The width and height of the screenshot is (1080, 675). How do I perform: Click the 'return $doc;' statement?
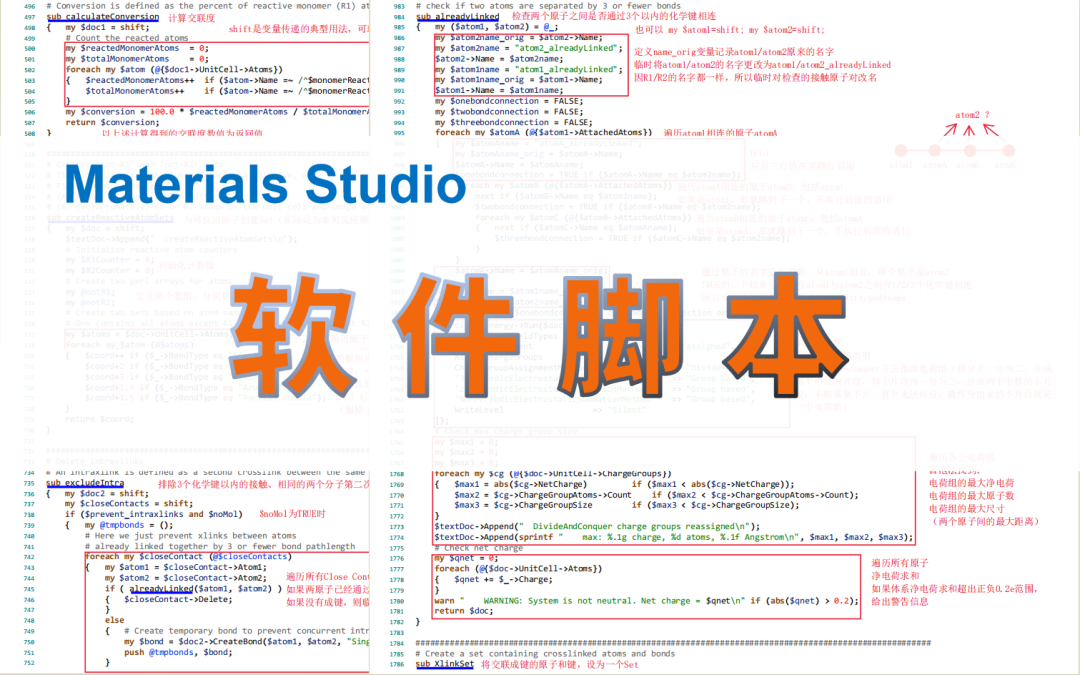tap(464, 611)
